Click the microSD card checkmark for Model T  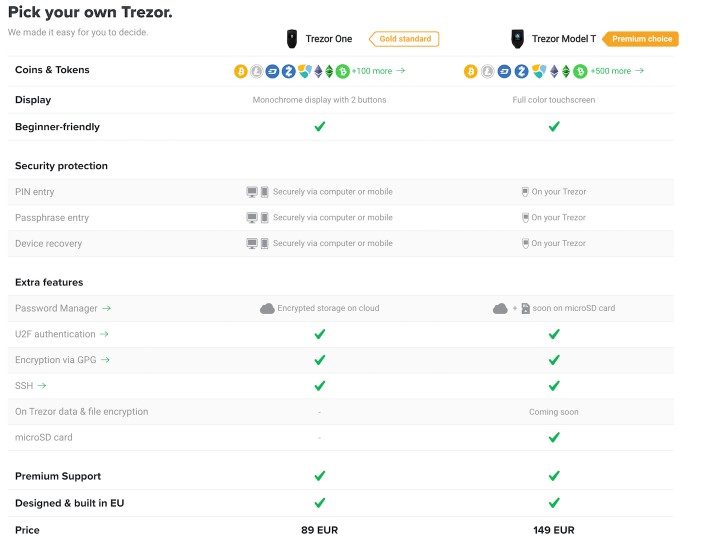(x=554, y=437)
